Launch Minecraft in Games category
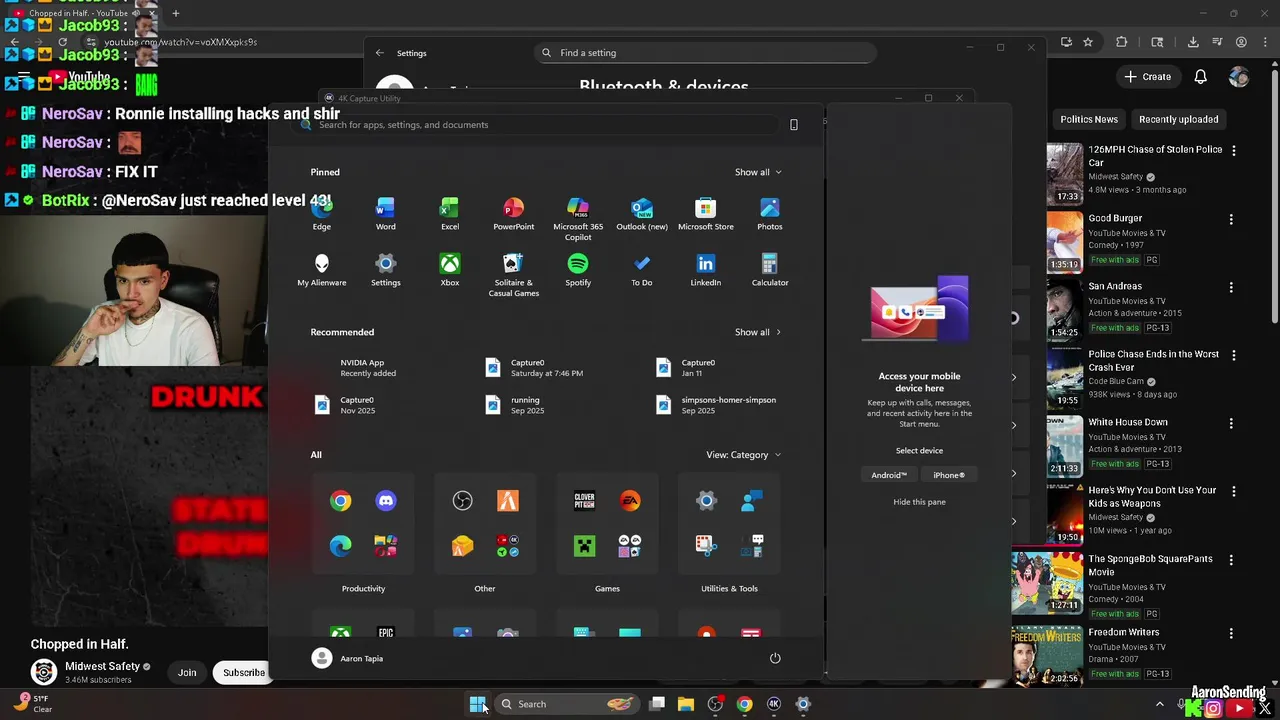1280x720 pixels. pos(585,546)
